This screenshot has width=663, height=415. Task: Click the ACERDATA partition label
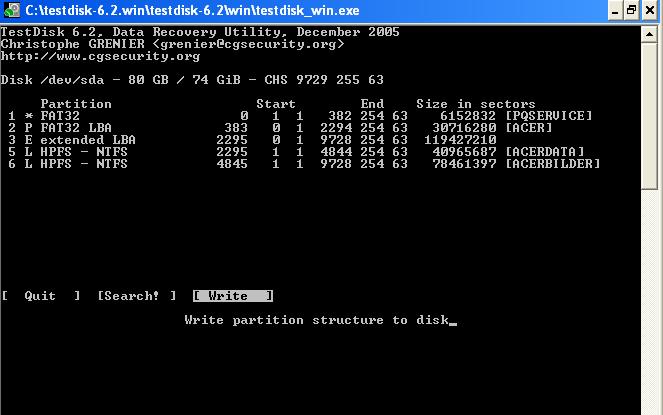pos(545,151)
